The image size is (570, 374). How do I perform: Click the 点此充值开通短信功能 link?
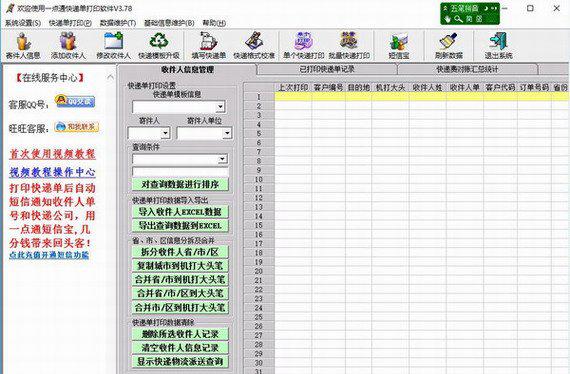(x=49, y=255)
